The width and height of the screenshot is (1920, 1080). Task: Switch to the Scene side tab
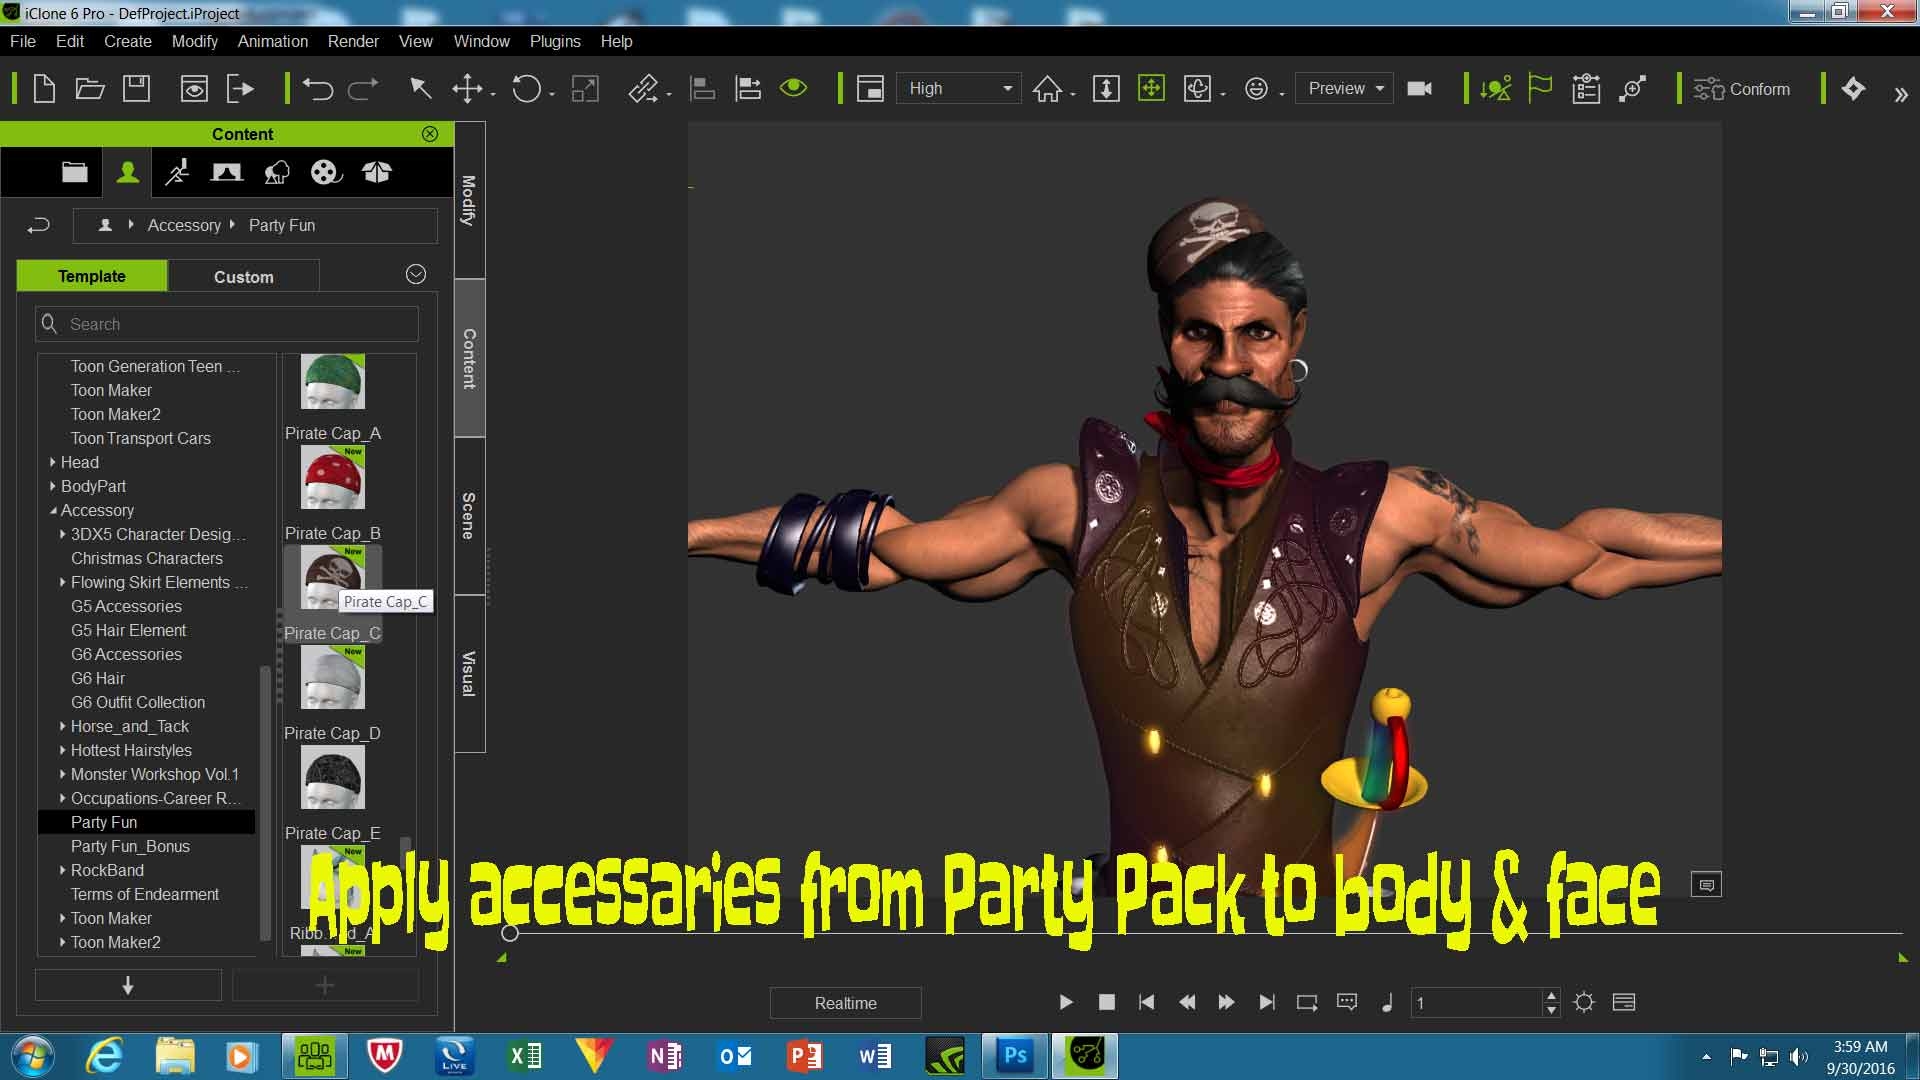coord(469,516)
